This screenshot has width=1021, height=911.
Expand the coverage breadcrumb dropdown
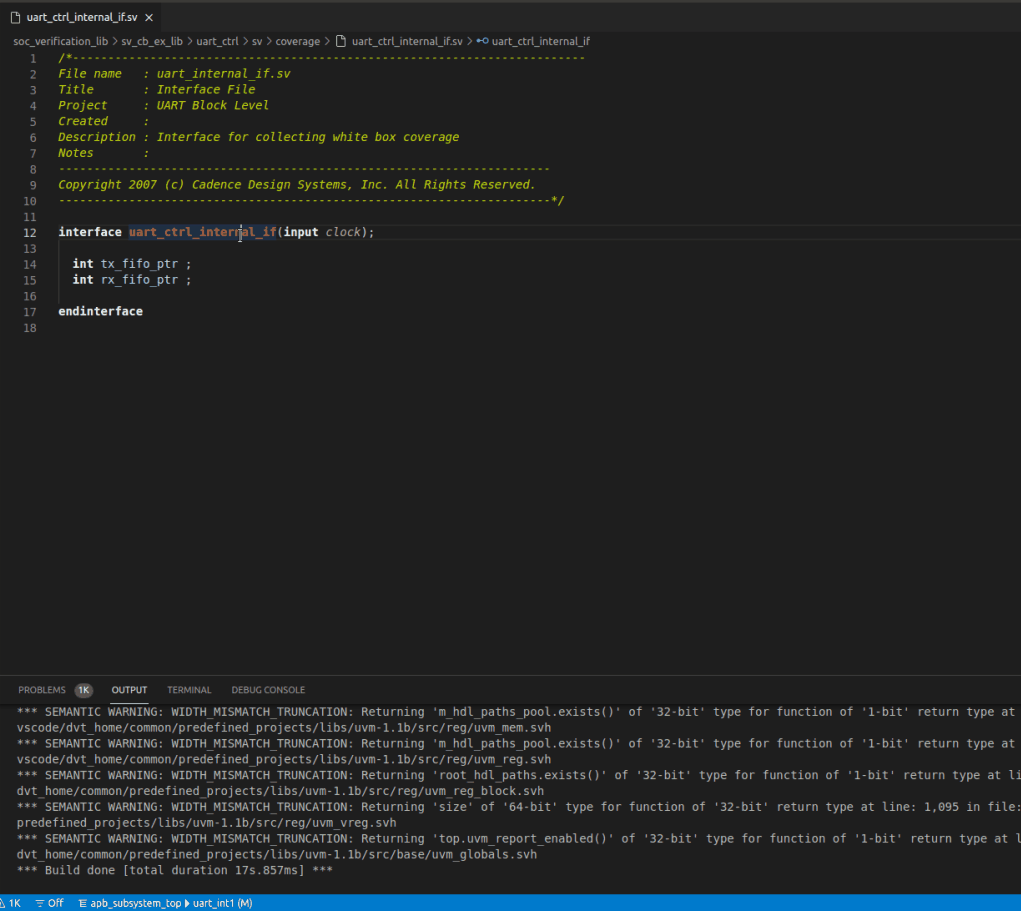pos(297,41)
